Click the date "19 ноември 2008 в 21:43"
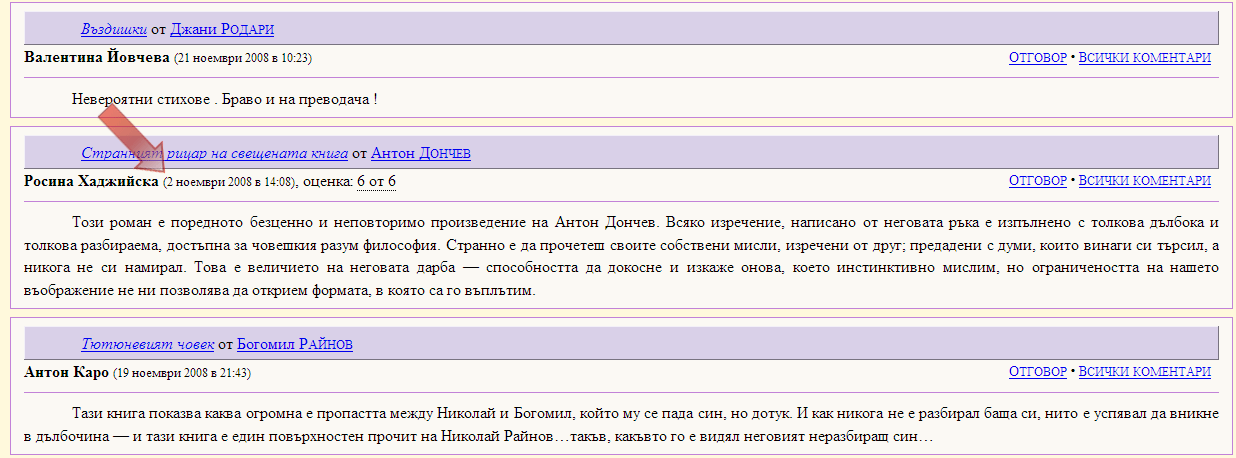The height and width of the screenshot is (458, 1236). tap(182, 374)
